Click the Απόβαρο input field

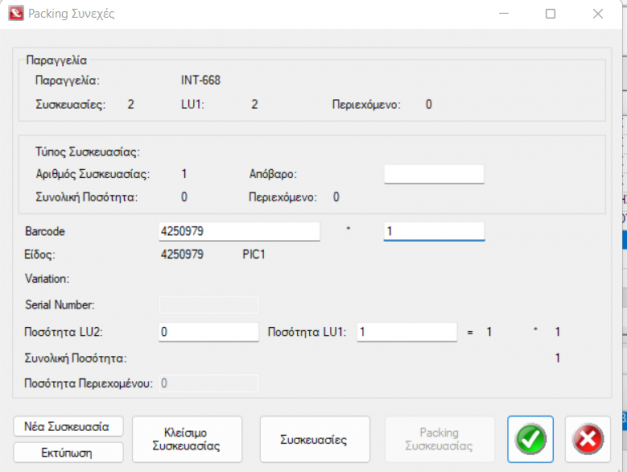point(434,174)
